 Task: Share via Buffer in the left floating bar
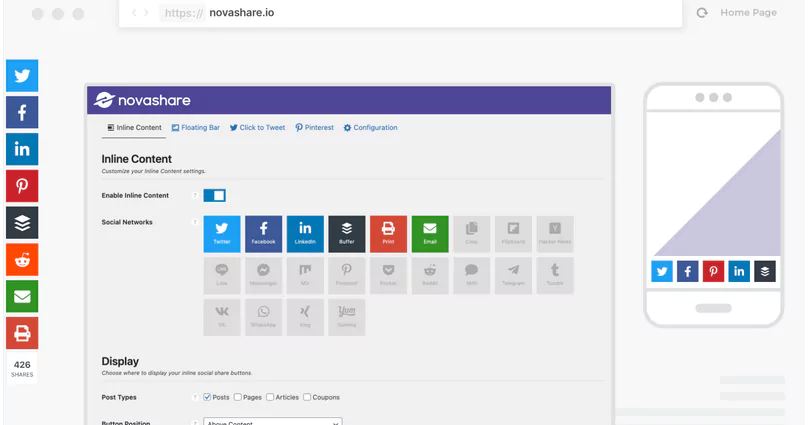coord(22,223)
